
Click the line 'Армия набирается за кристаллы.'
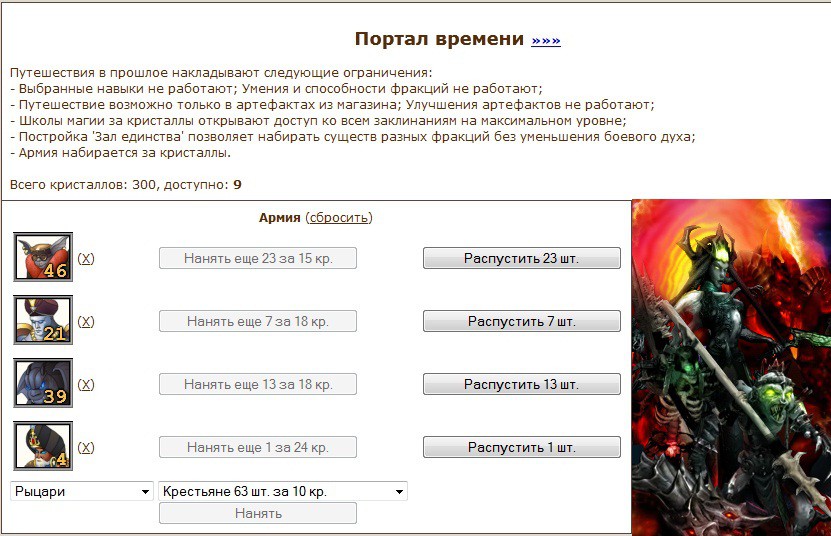[x=120, y=153]
